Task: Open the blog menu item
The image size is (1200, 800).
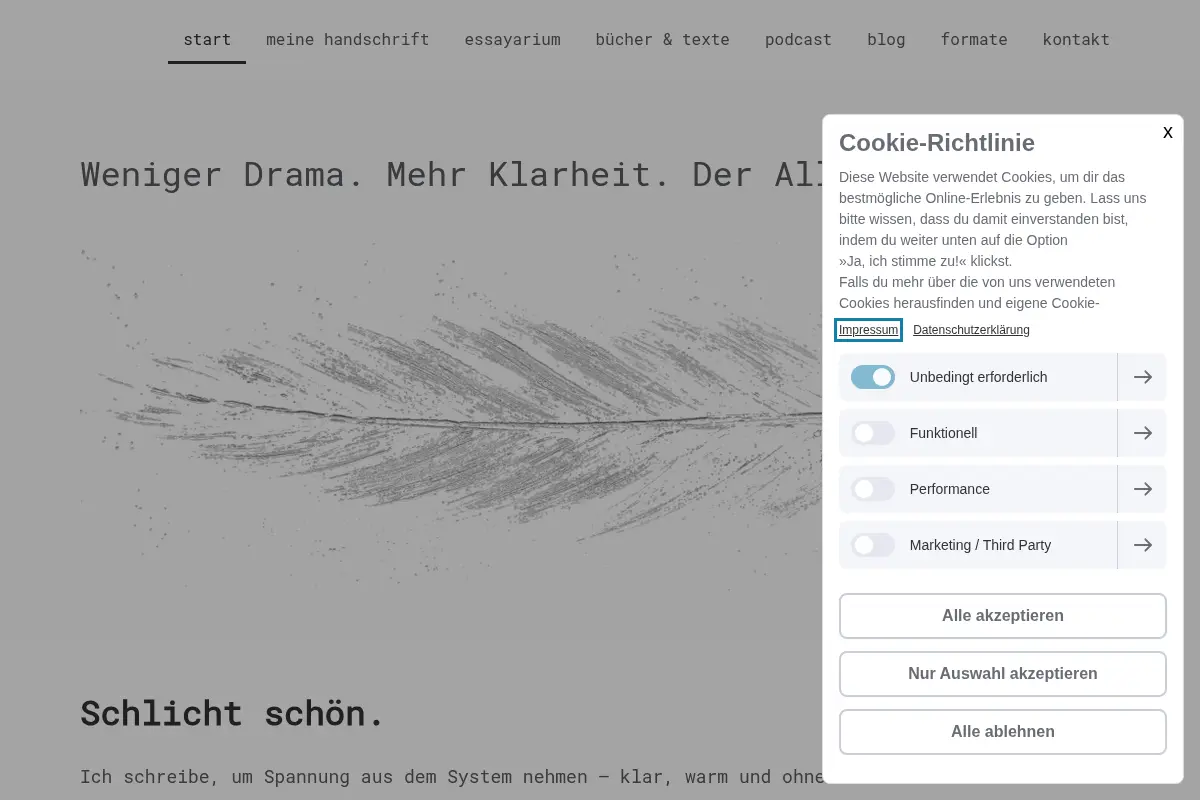Action: (x=886, y=40)
